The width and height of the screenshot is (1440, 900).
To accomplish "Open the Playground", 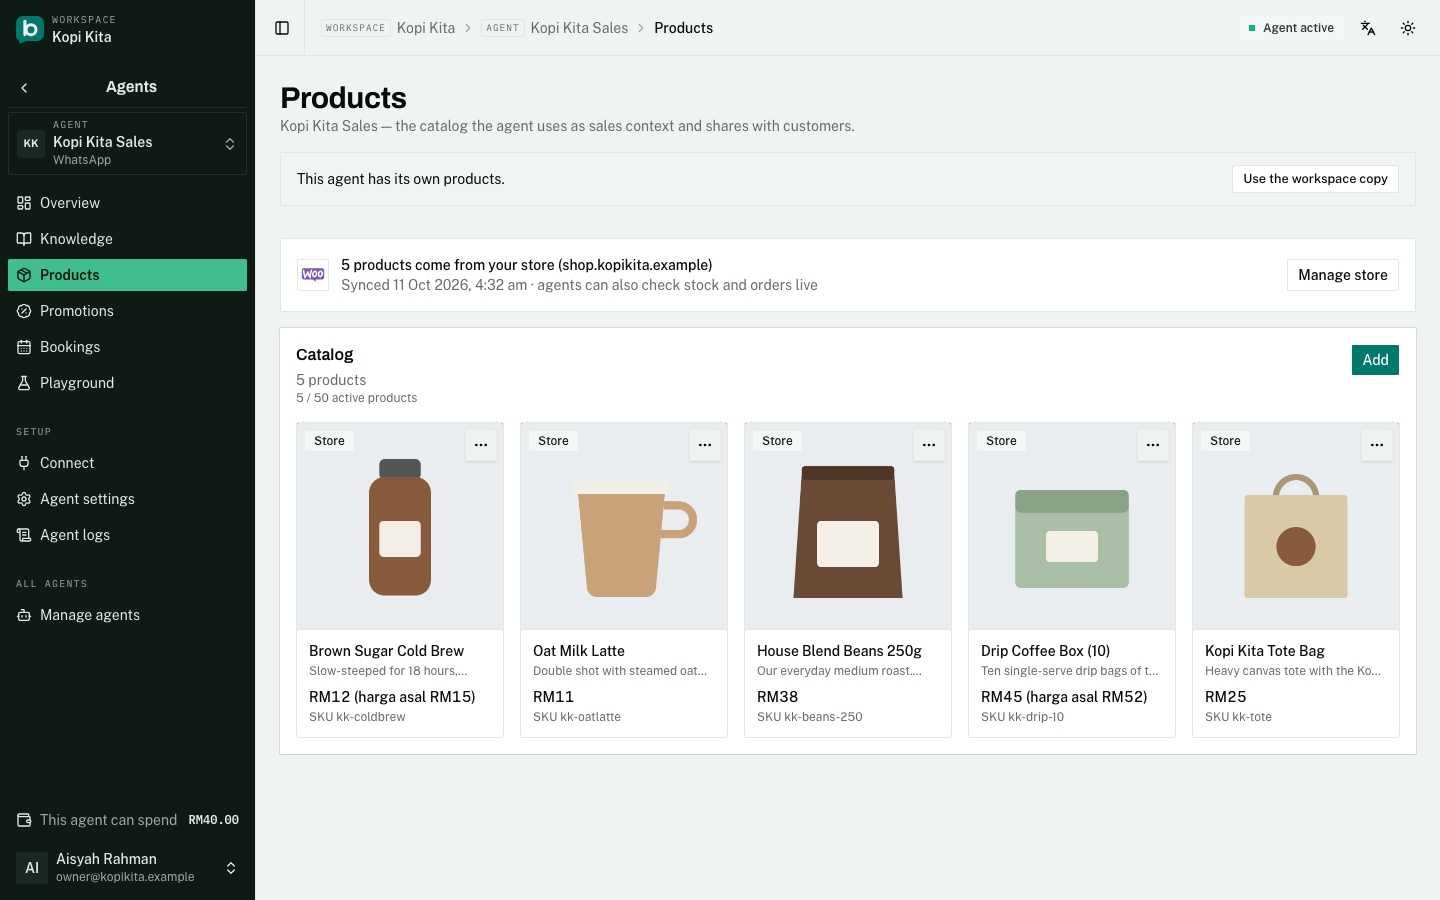I will pyautogui.click(x=127, y=383).
